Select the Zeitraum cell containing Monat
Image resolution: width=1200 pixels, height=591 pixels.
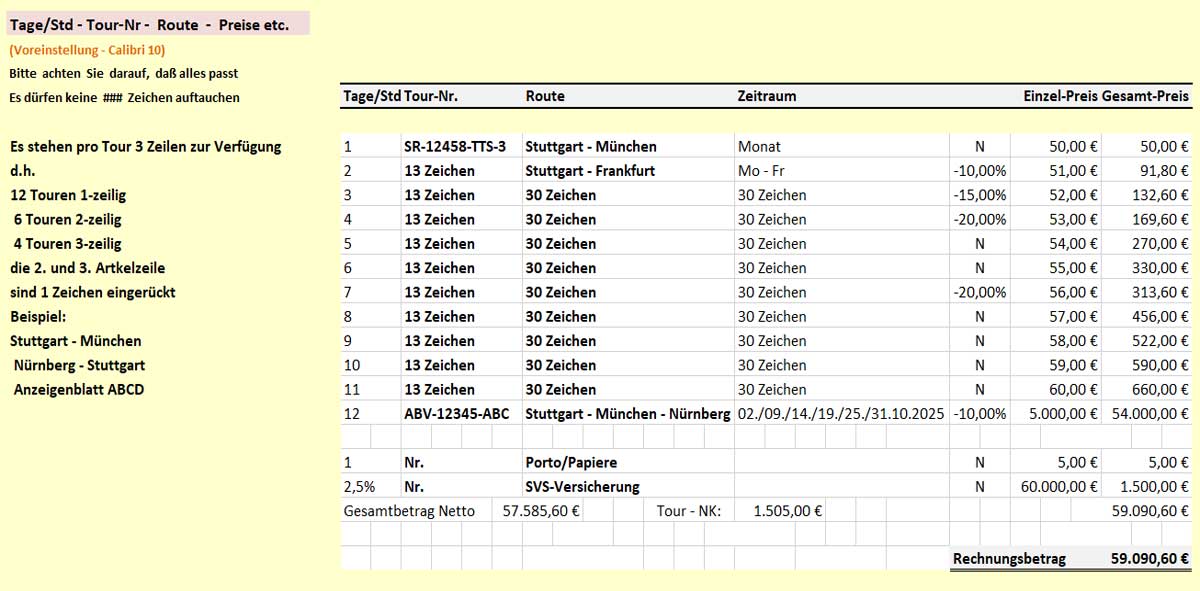(759, 146)
